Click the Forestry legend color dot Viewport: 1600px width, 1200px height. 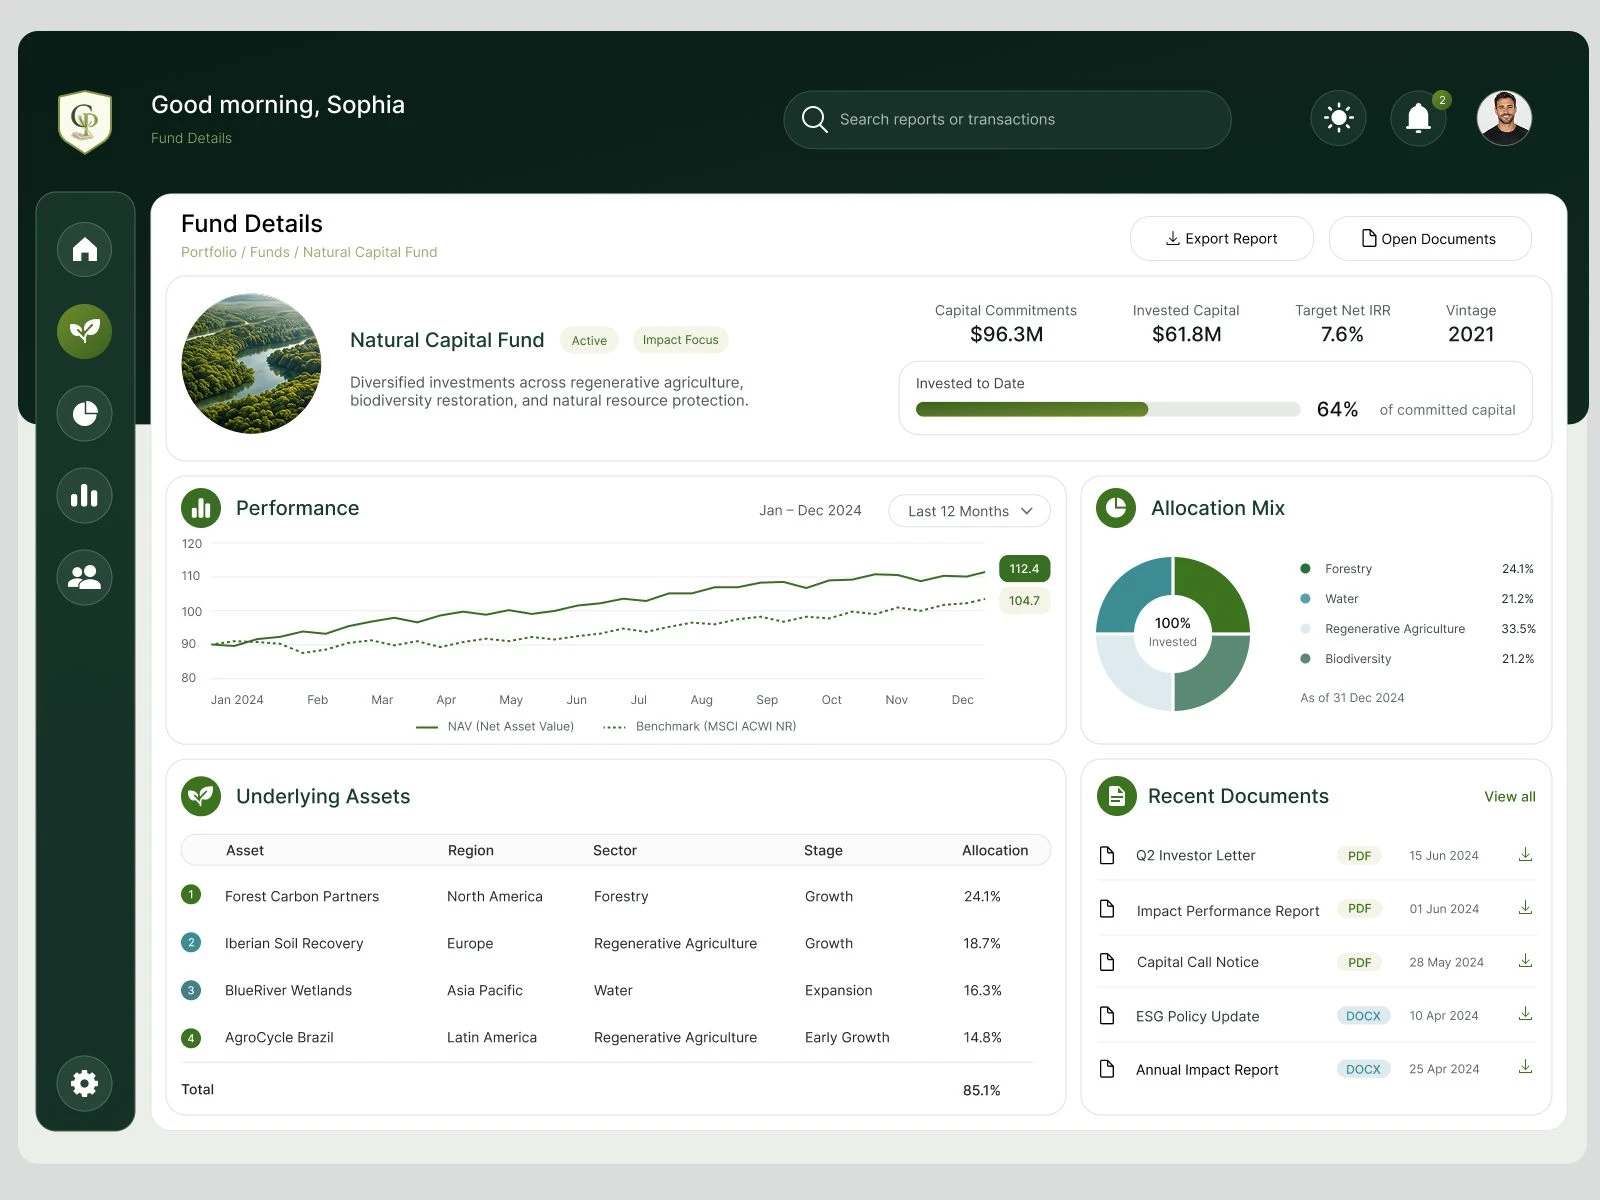[1305, 568]
